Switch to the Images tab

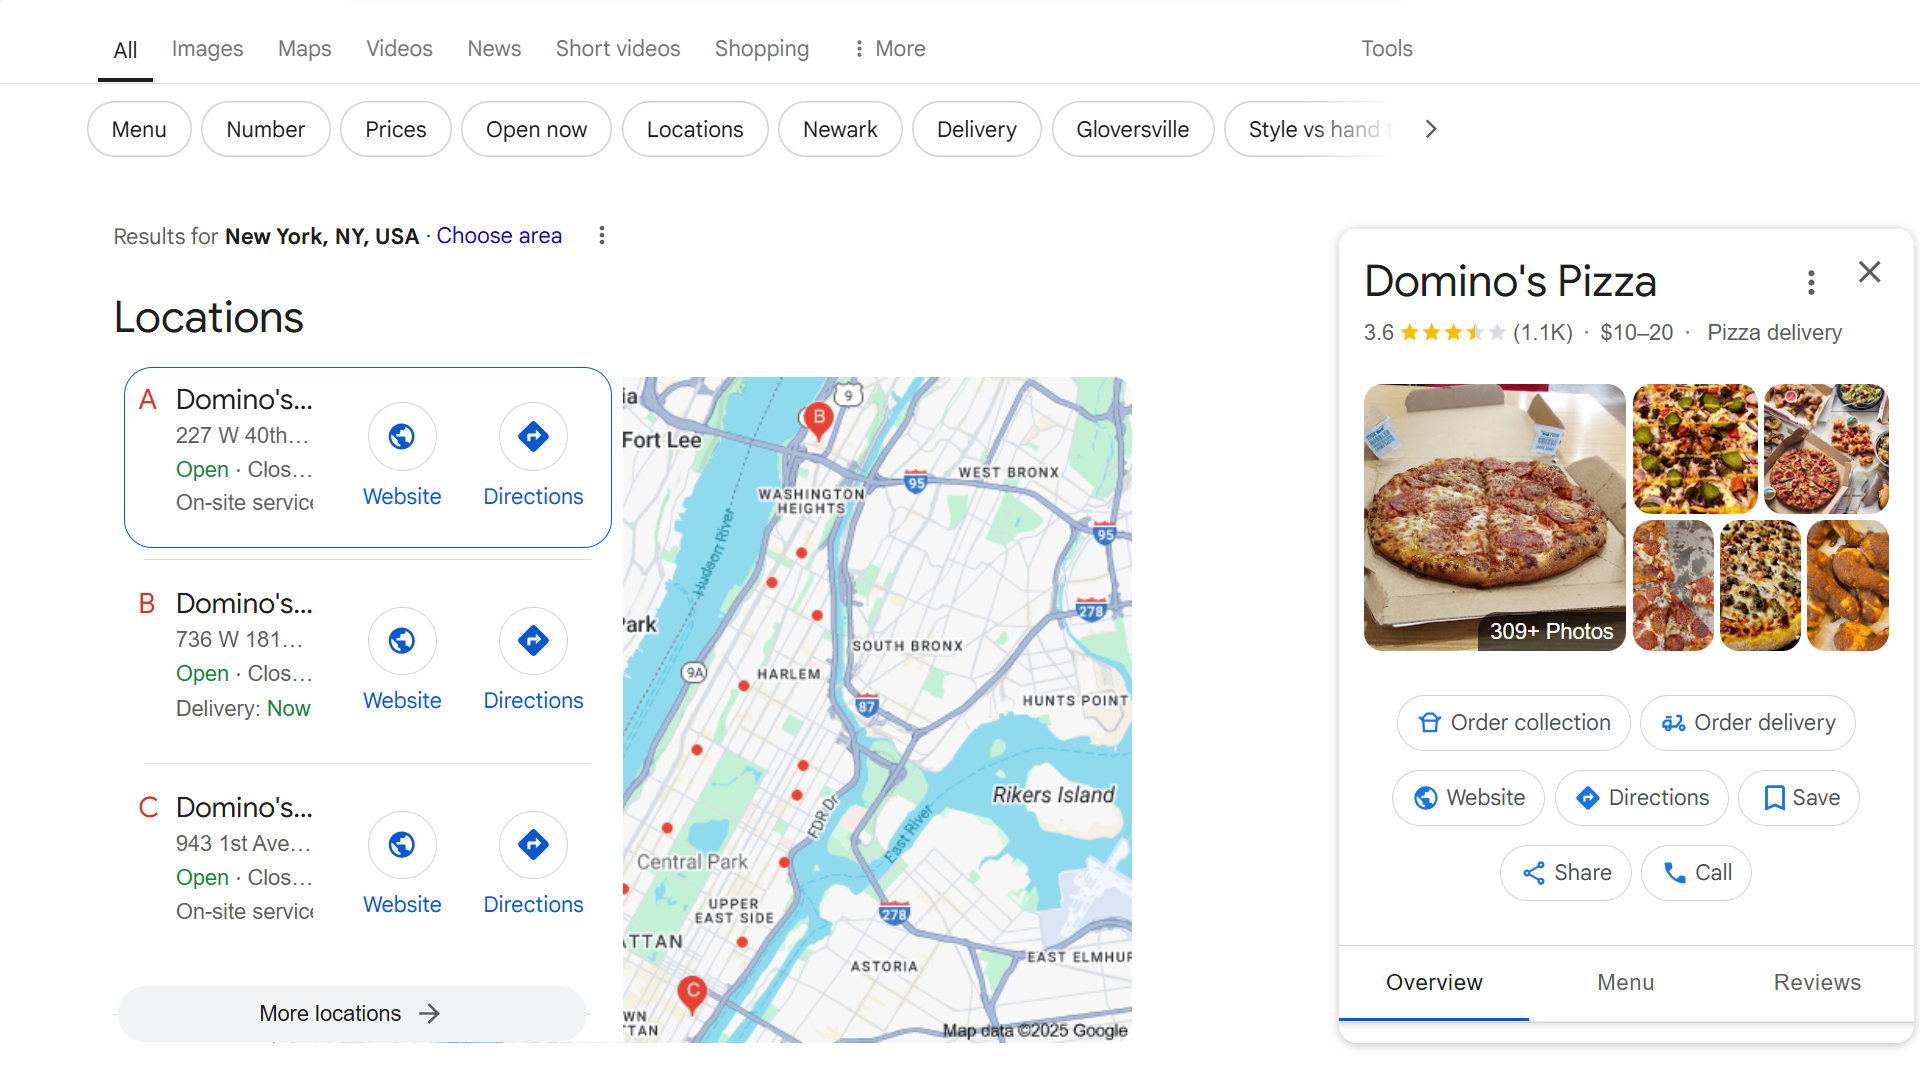(207, 49)
